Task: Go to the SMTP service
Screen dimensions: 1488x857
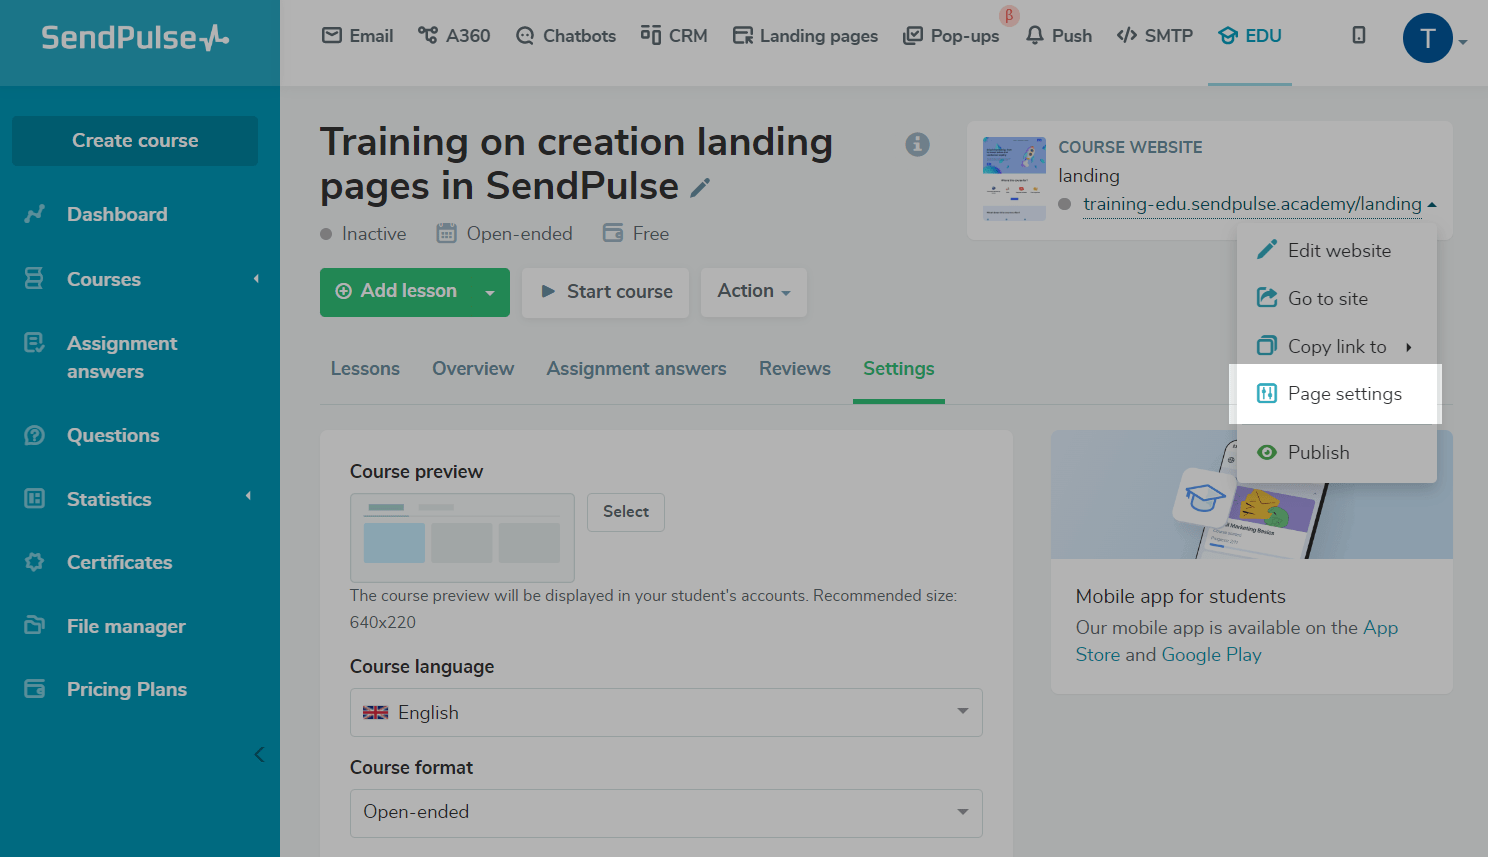Action: (x=1155, y=36)
